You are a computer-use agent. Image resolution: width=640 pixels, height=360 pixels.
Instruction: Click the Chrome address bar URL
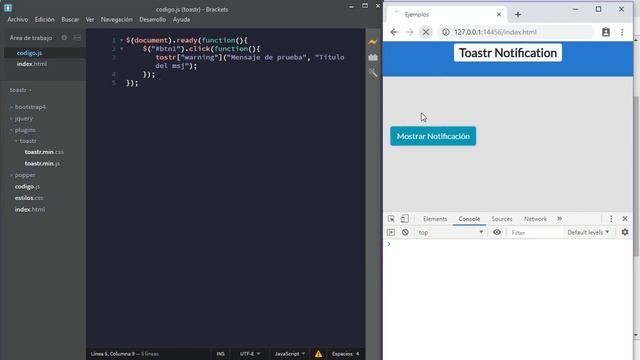coord(495,32)
